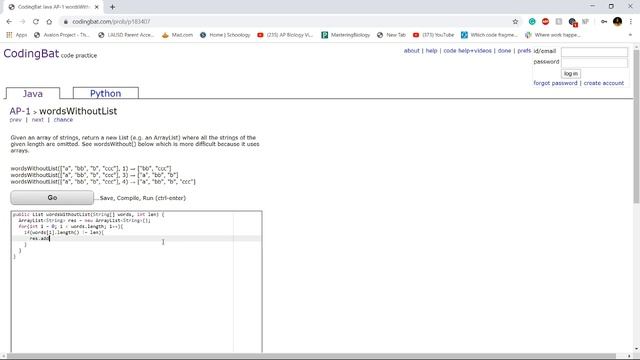Open the Grammarly extension icon
This screenshot has height=360, width=640.
(532, 22)
